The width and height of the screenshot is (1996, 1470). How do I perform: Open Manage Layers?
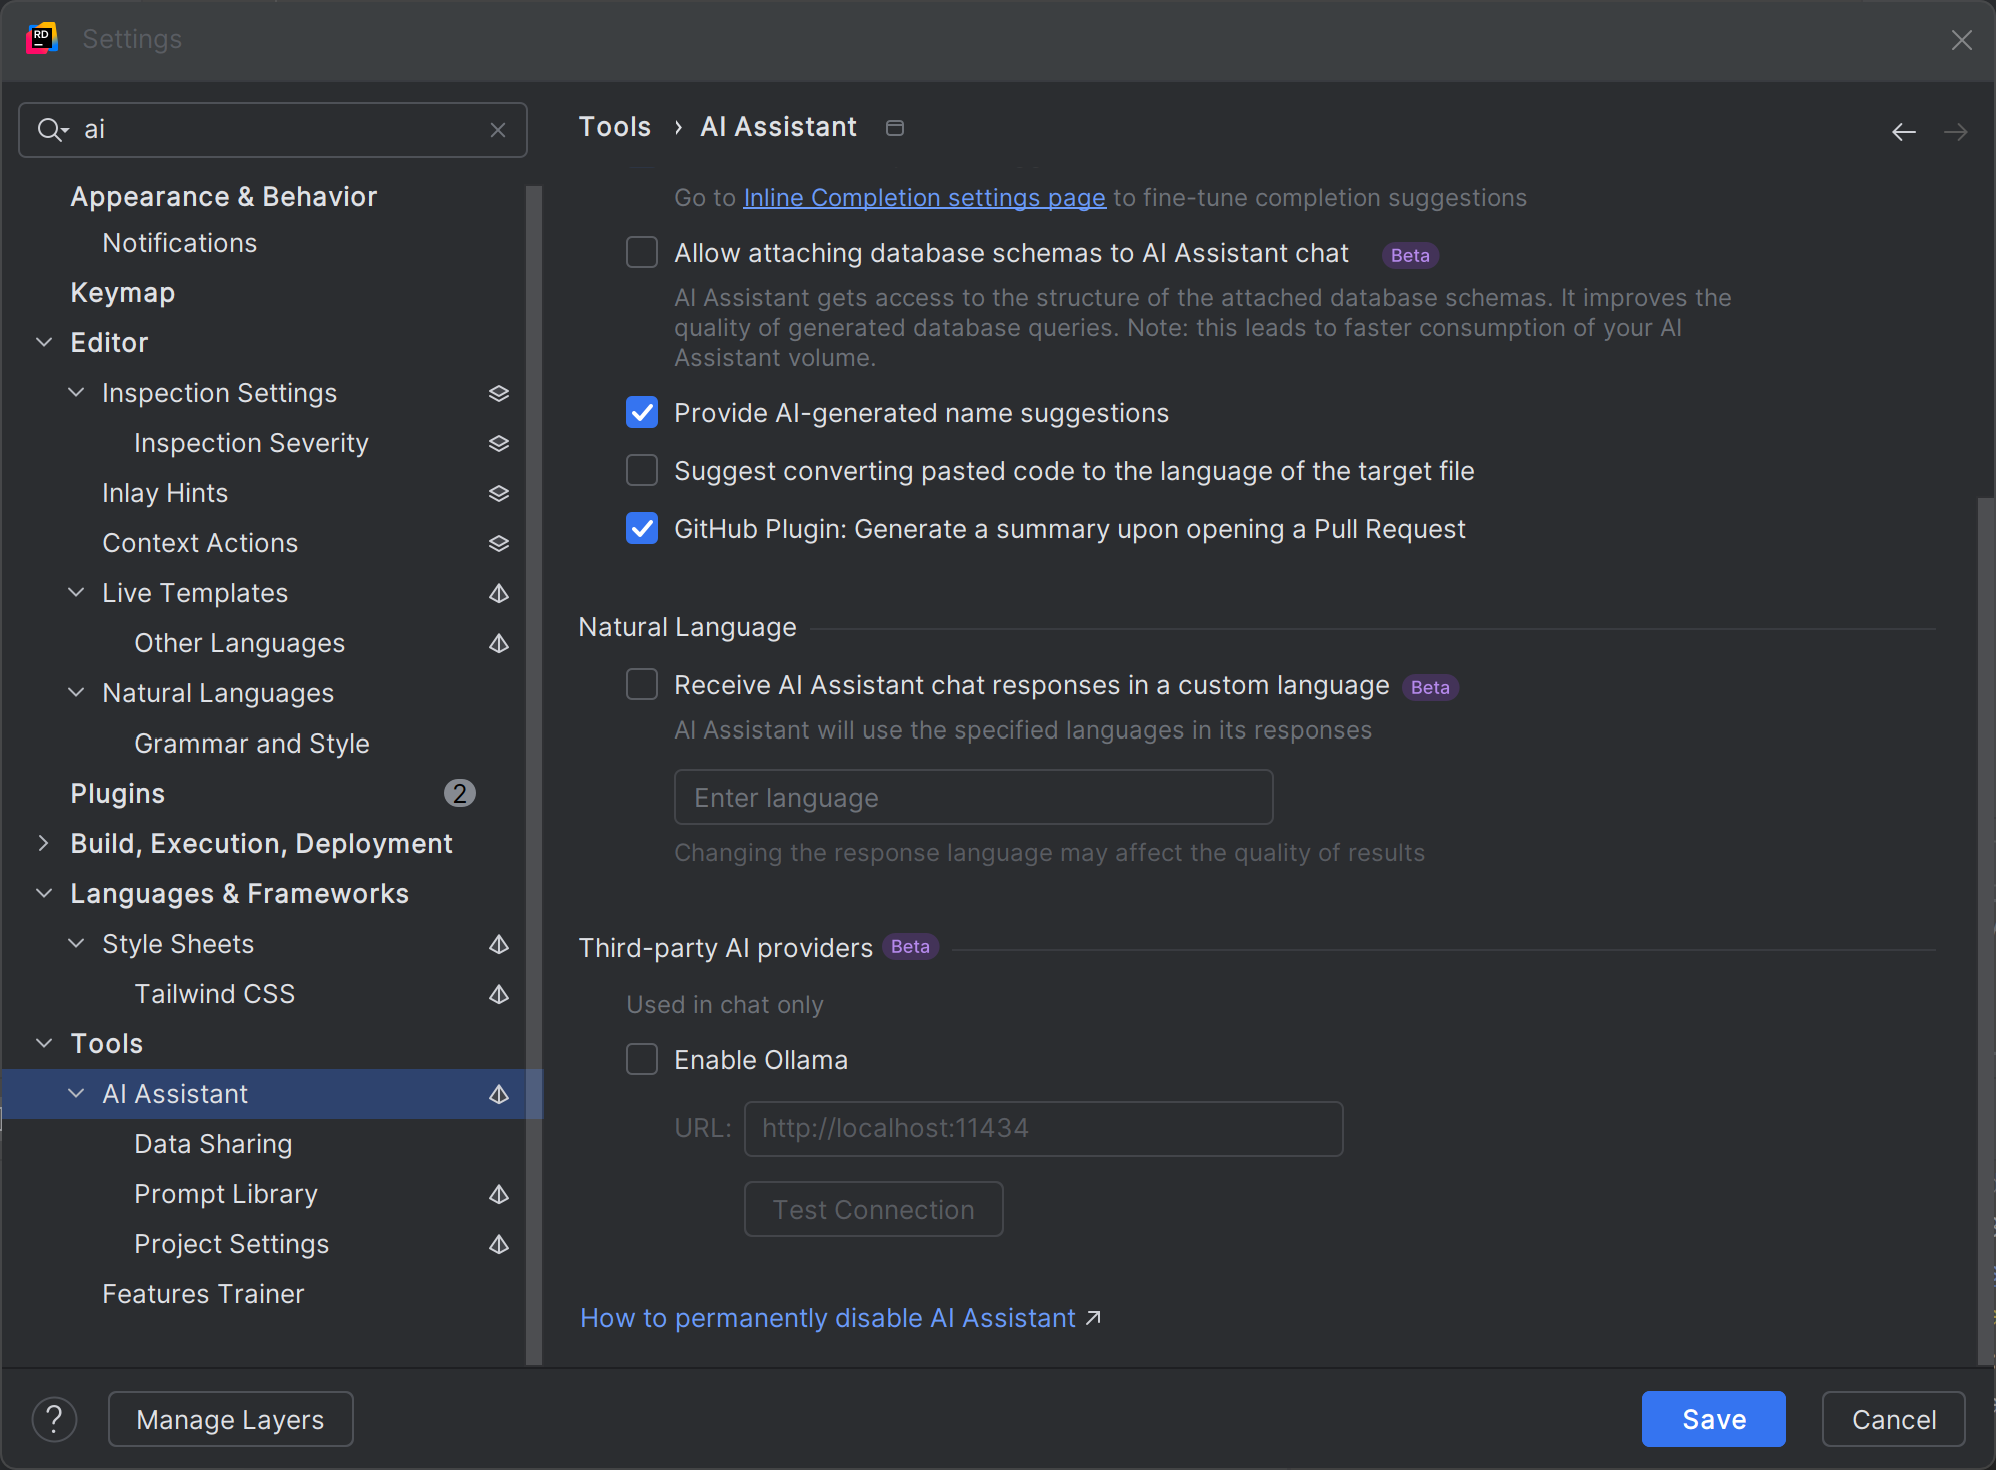(231, 1419)
